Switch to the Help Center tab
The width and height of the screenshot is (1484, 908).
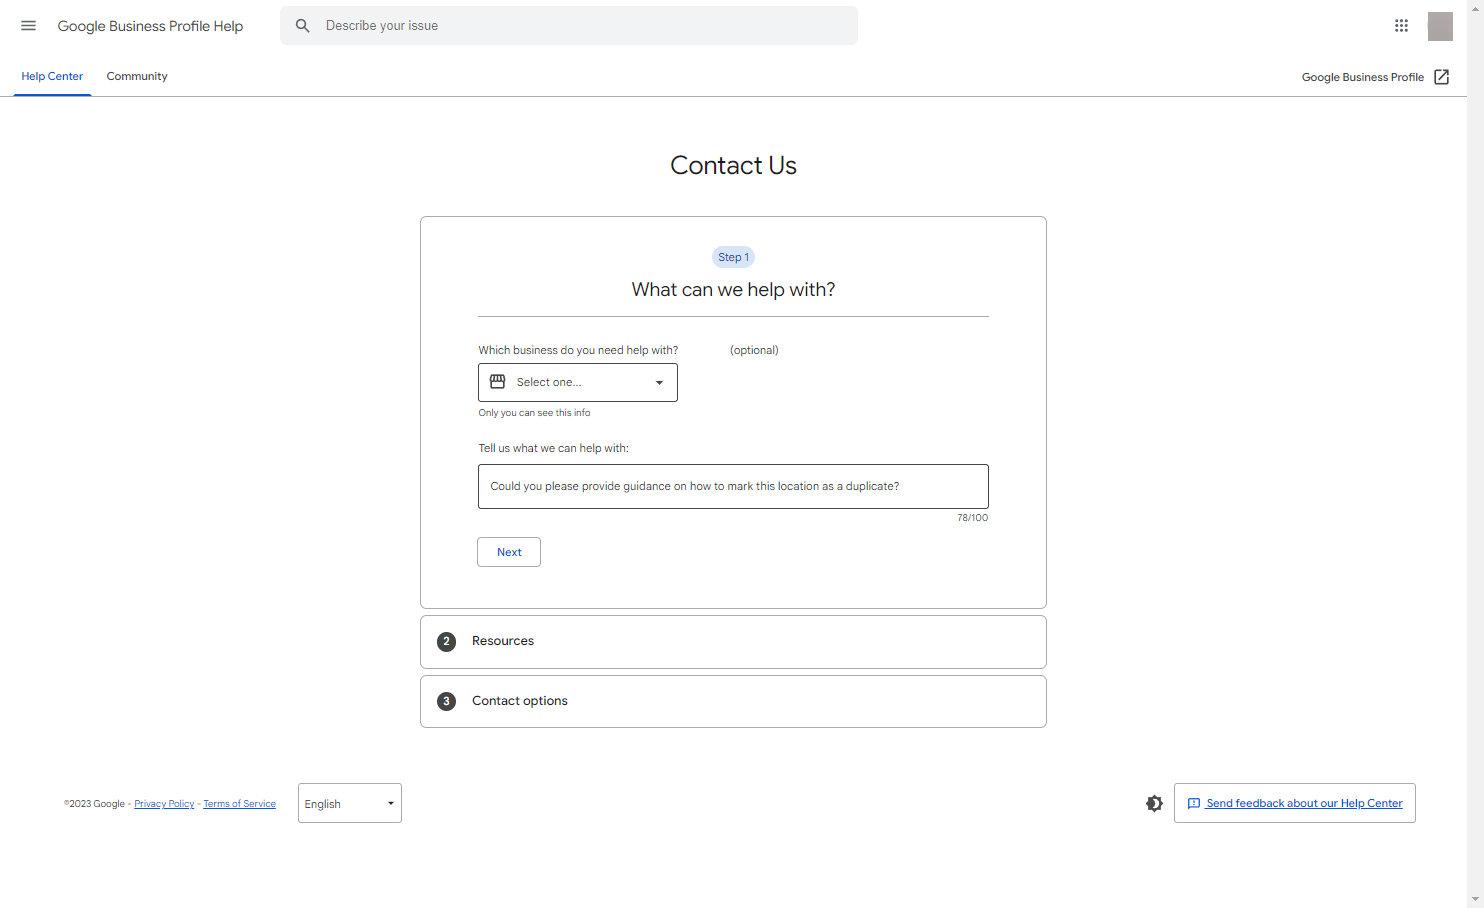pos(52,76)
